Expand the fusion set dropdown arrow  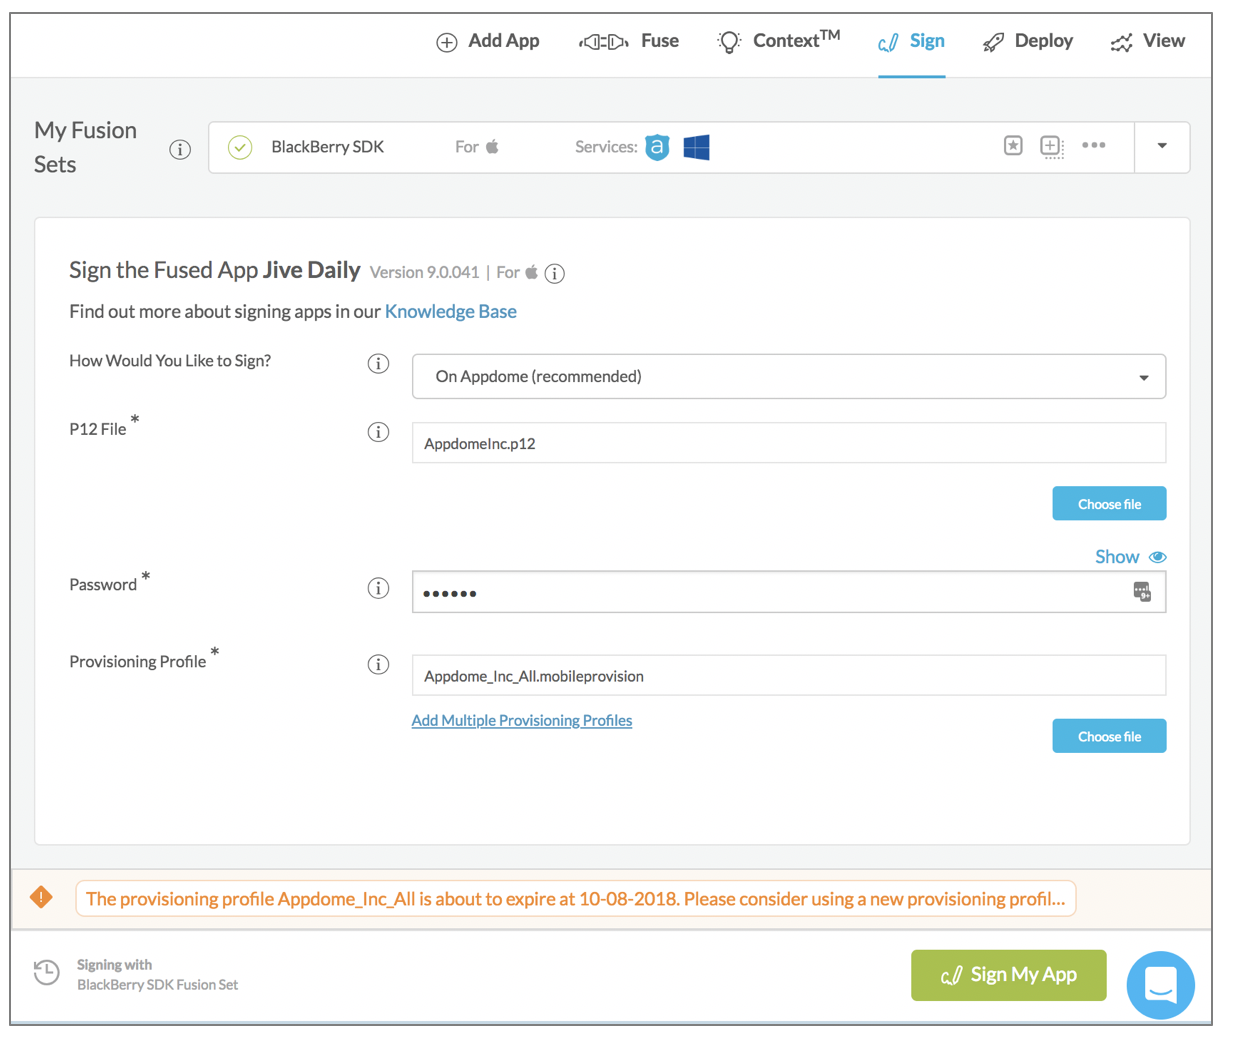tap(1162, 146)
